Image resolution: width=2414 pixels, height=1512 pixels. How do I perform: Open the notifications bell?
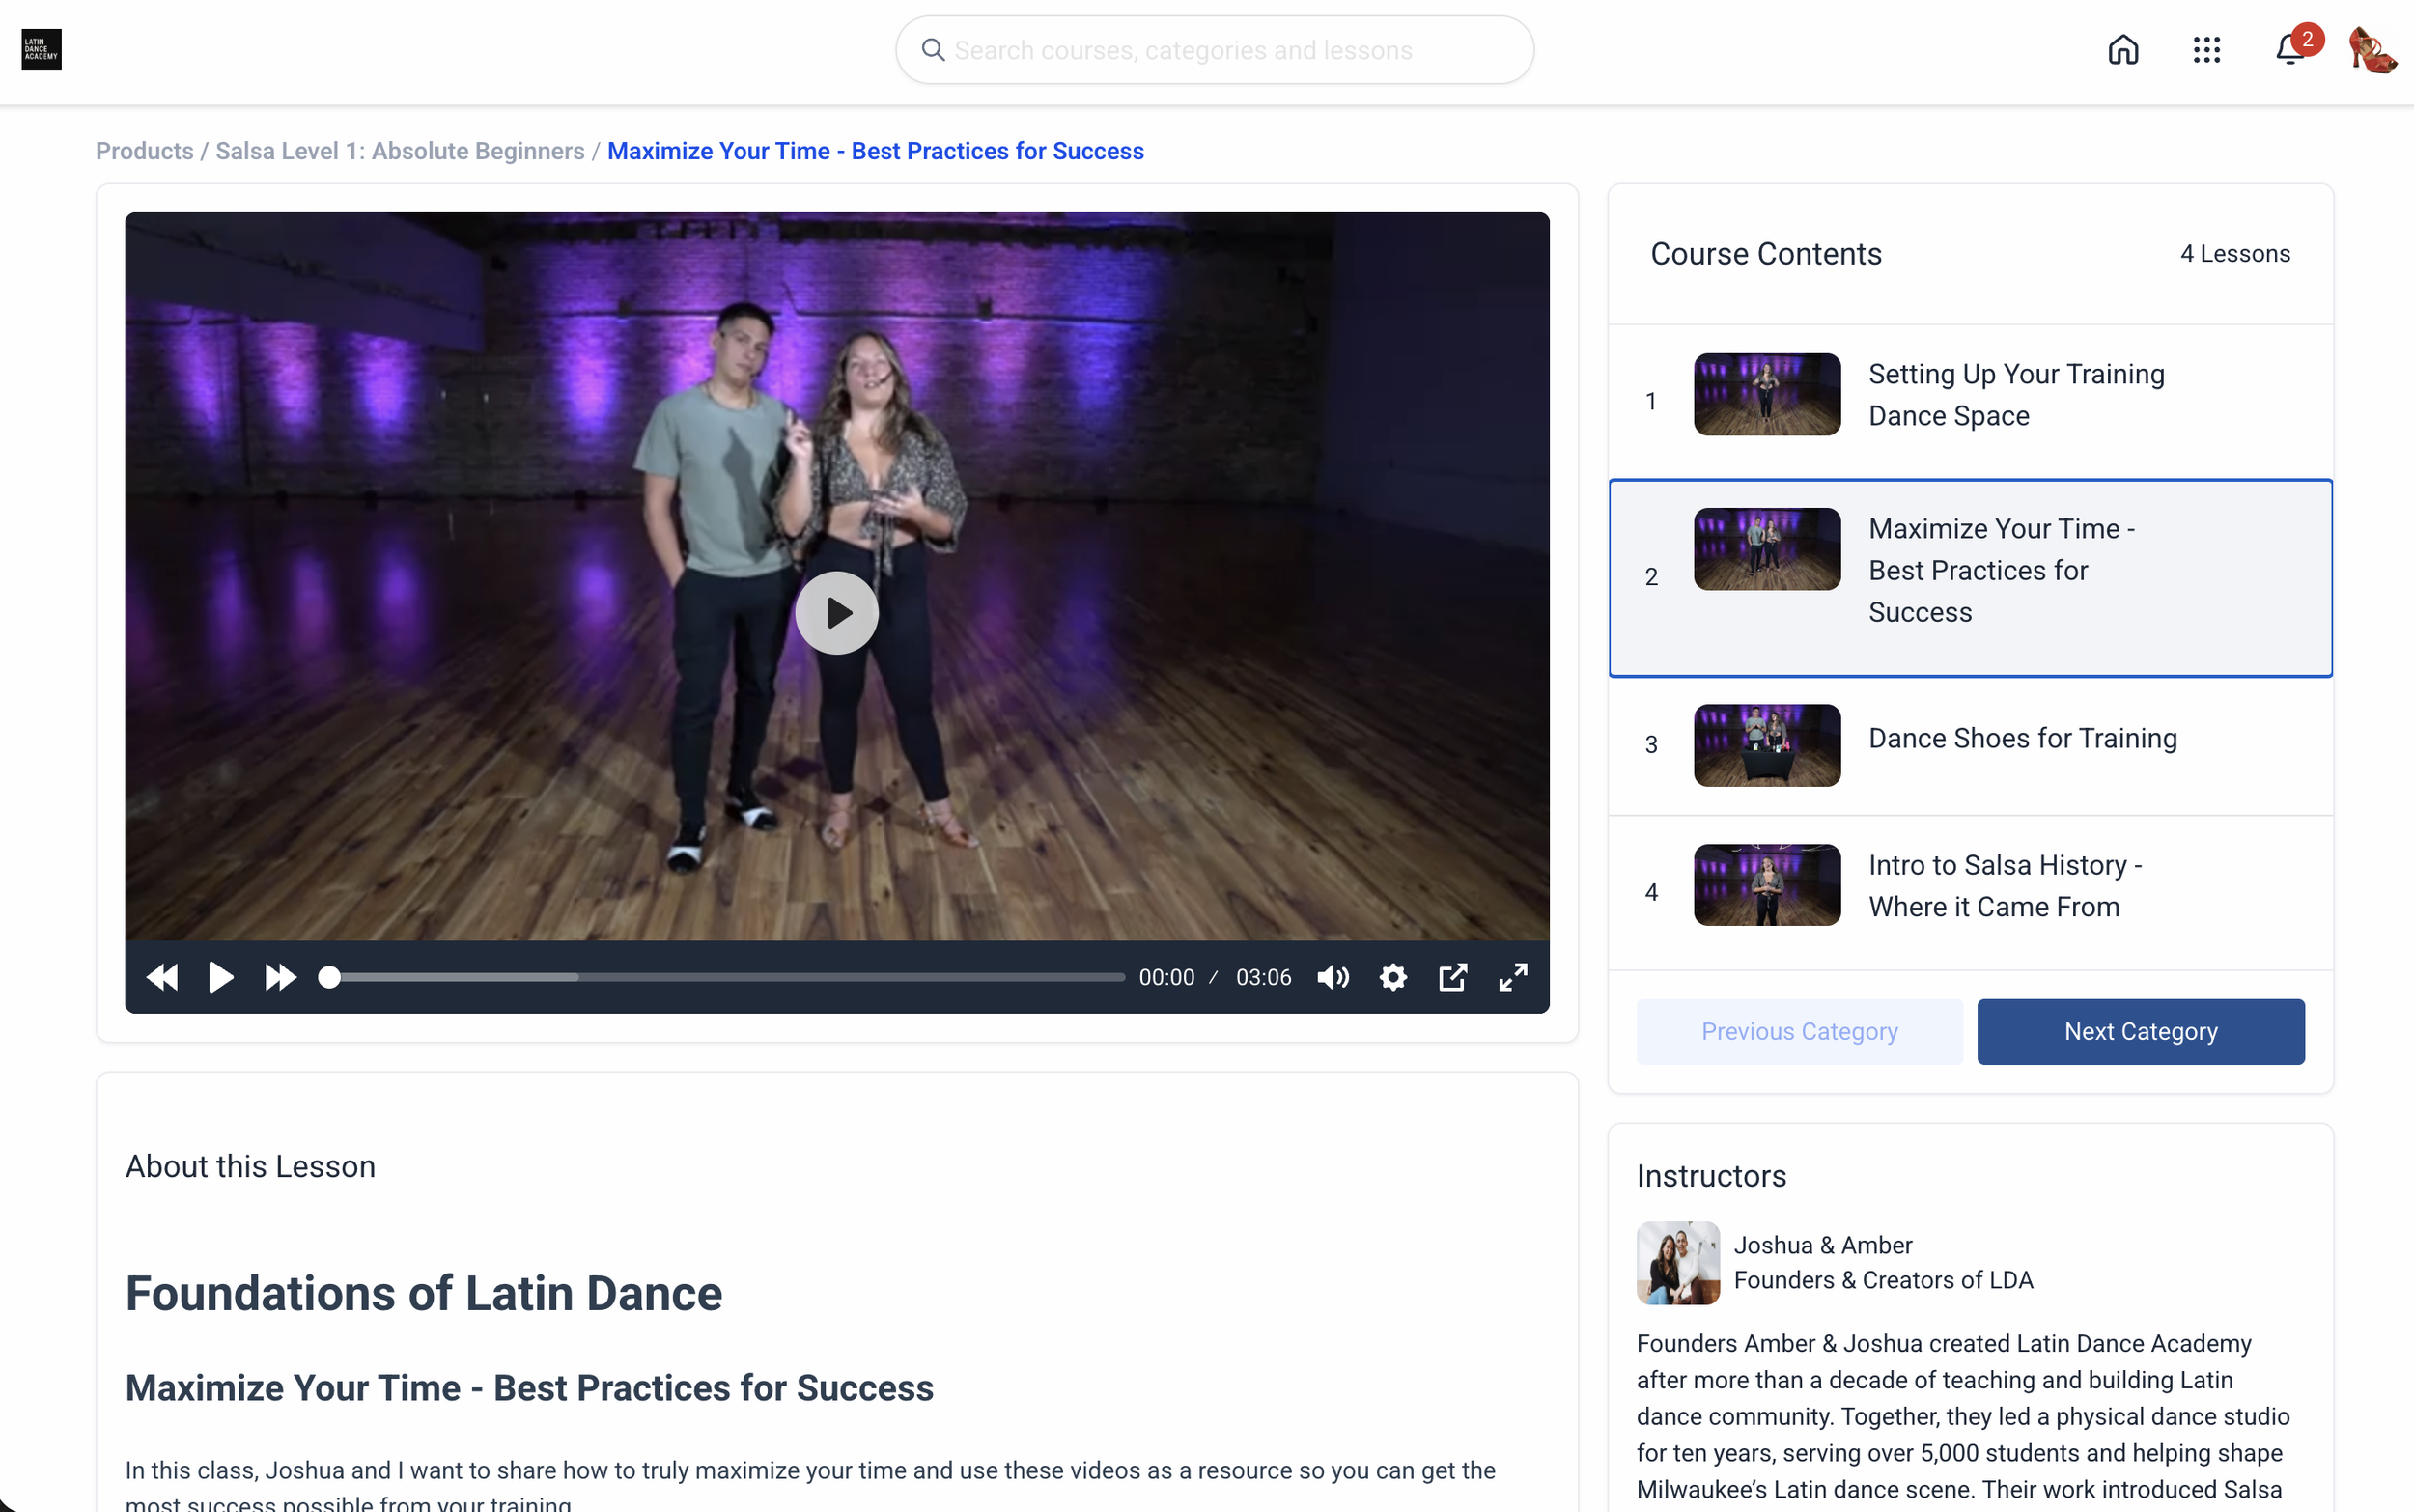[x=2289, y=49]
